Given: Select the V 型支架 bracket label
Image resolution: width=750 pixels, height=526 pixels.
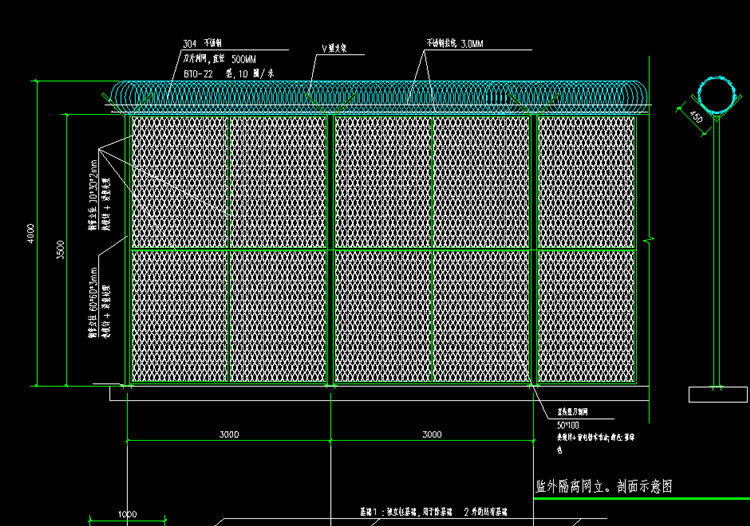Looking at the screenshot, I should pos(335,45).
